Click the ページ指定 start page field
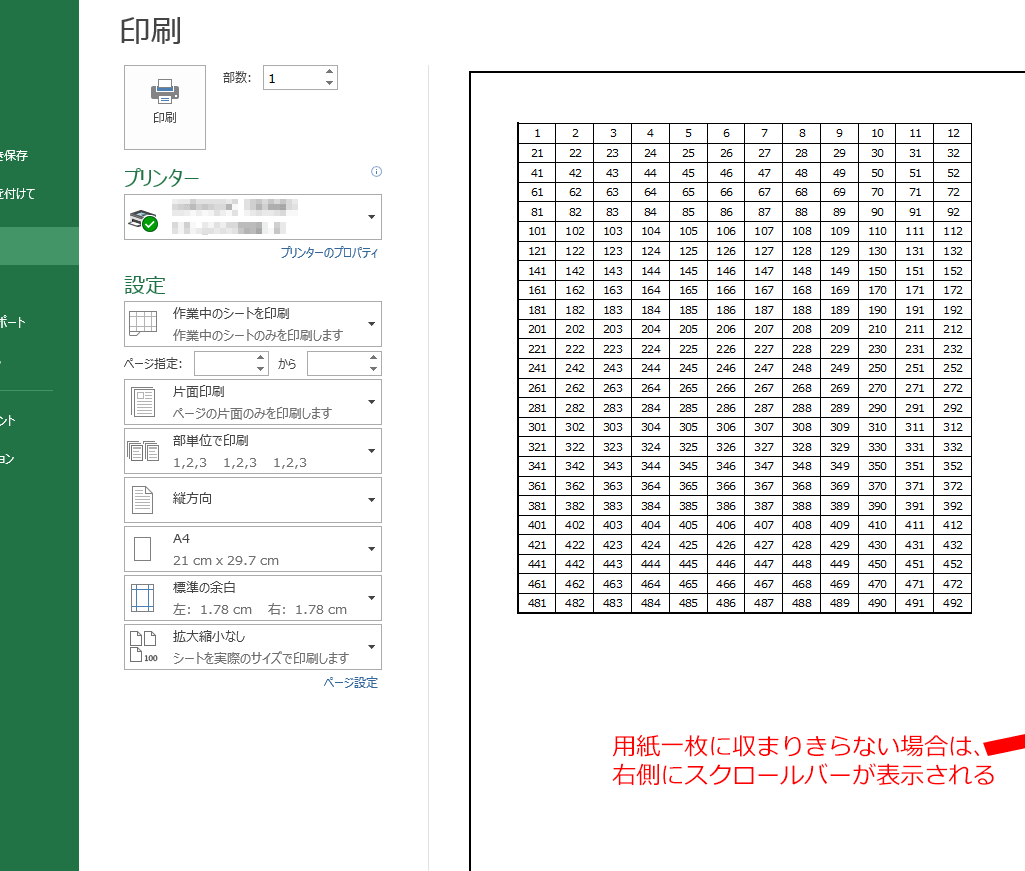 (224, 364)
